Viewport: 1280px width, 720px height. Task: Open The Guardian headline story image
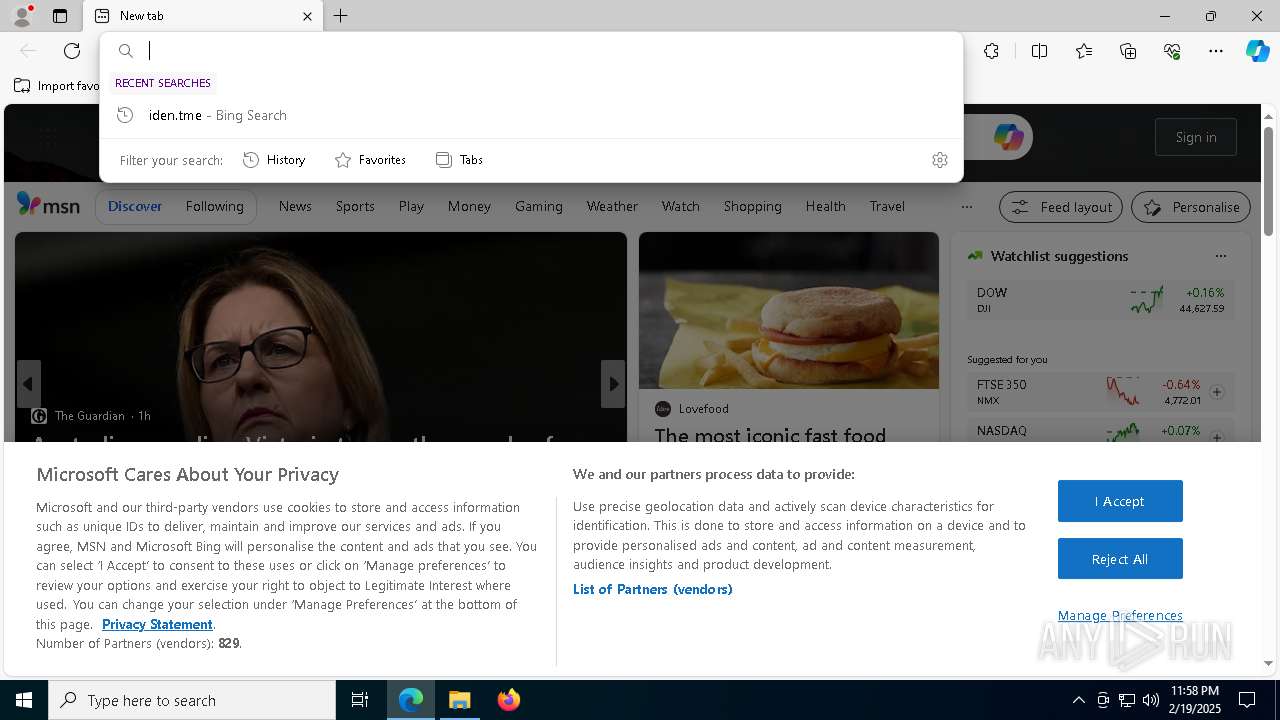[x=321, y=336]
